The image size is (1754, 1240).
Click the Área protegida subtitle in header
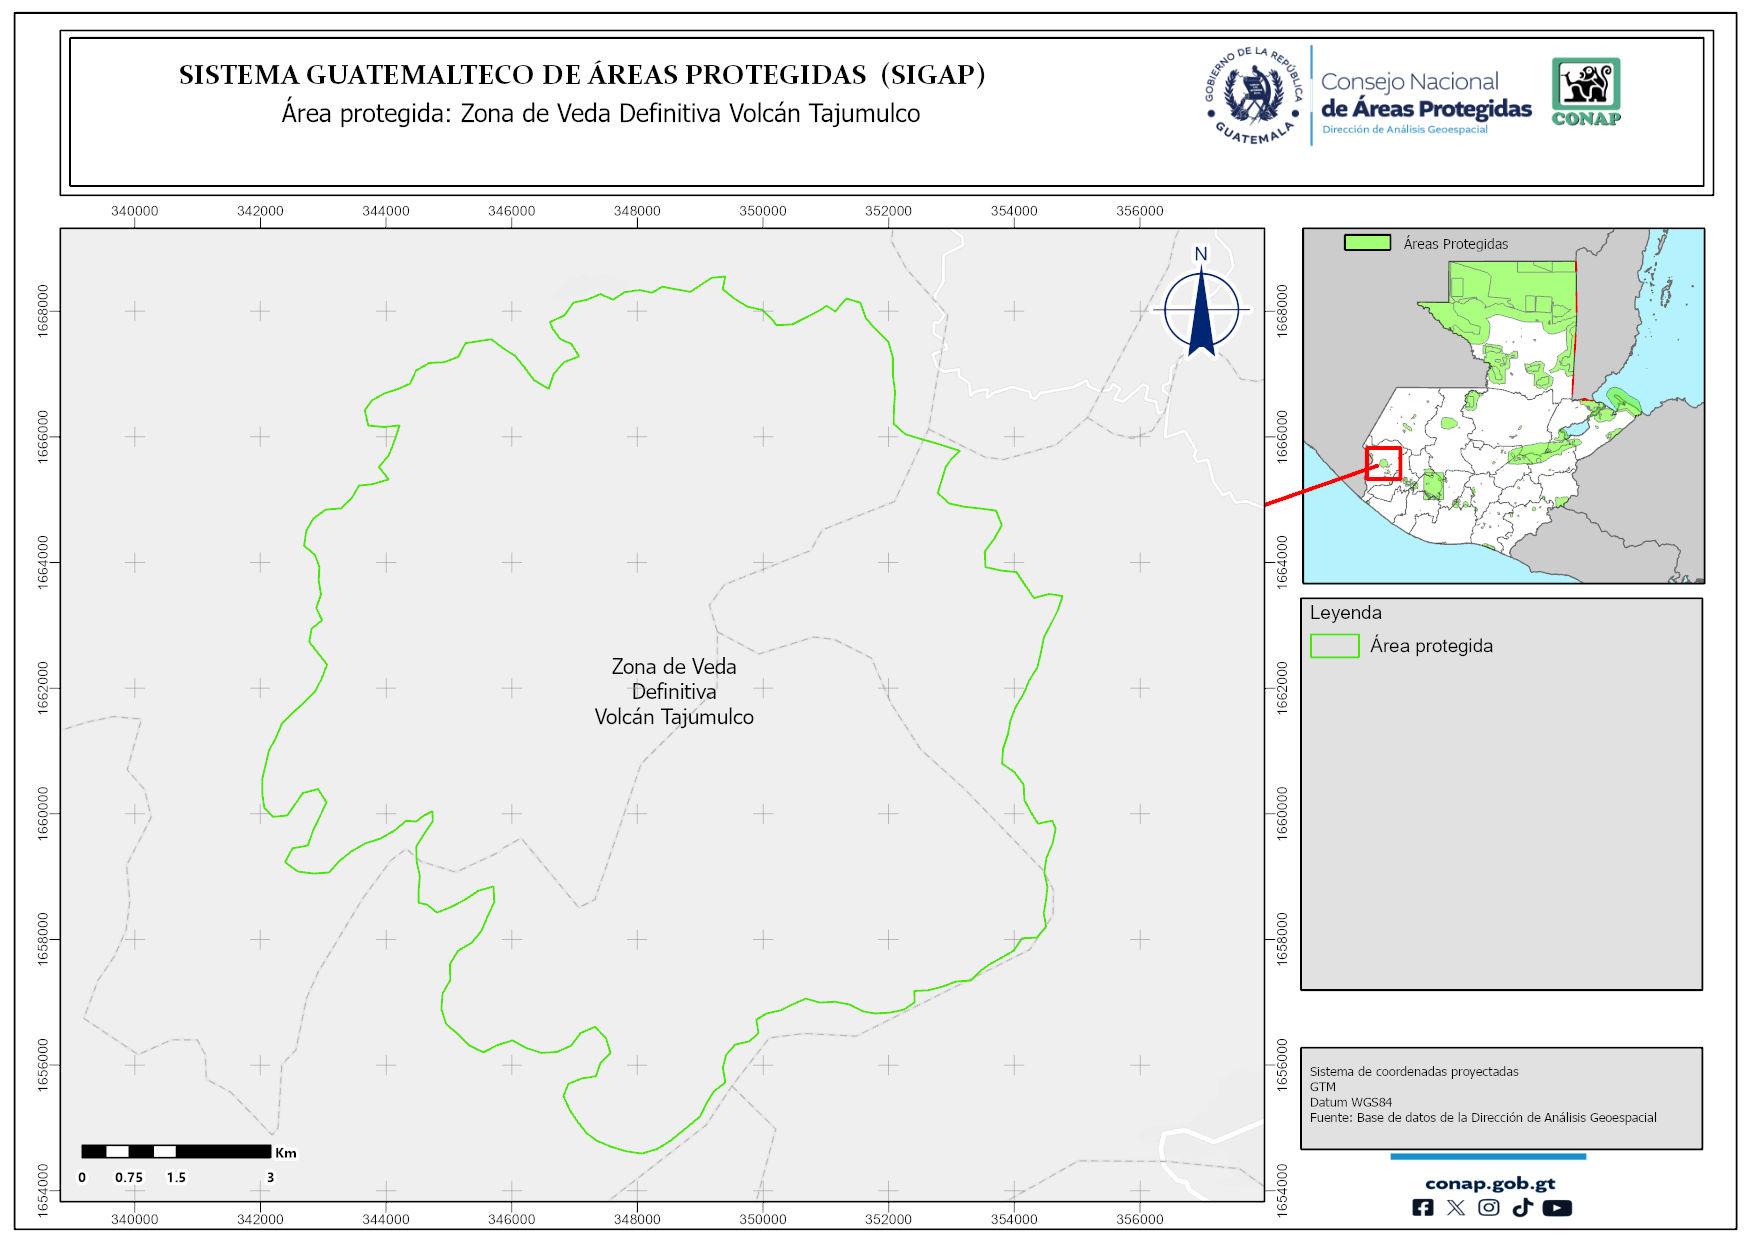(x=600, y=113)
